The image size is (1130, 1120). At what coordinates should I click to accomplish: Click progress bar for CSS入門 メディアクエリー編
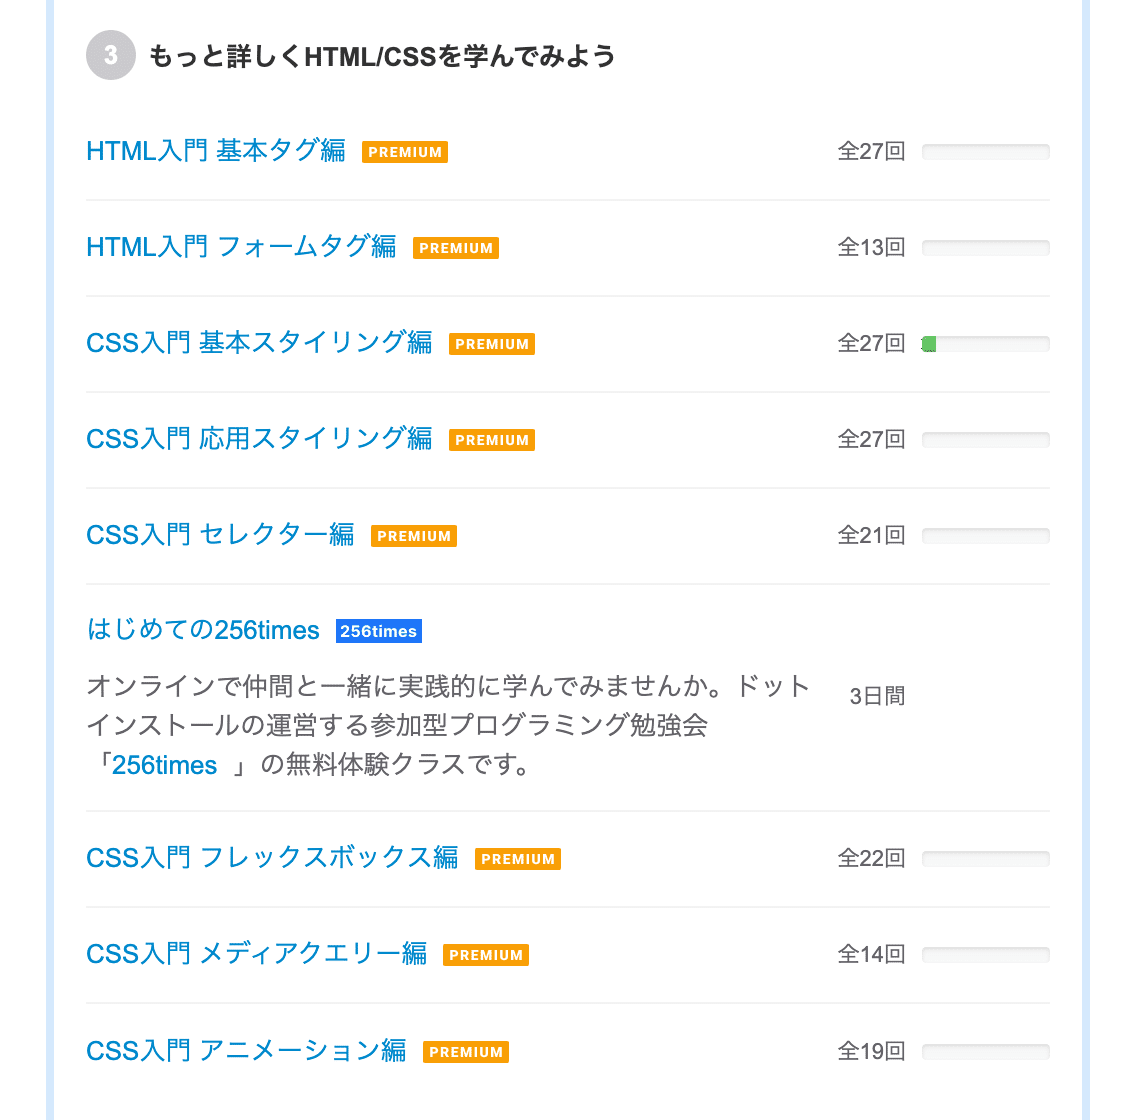click(x=986, y=955)
